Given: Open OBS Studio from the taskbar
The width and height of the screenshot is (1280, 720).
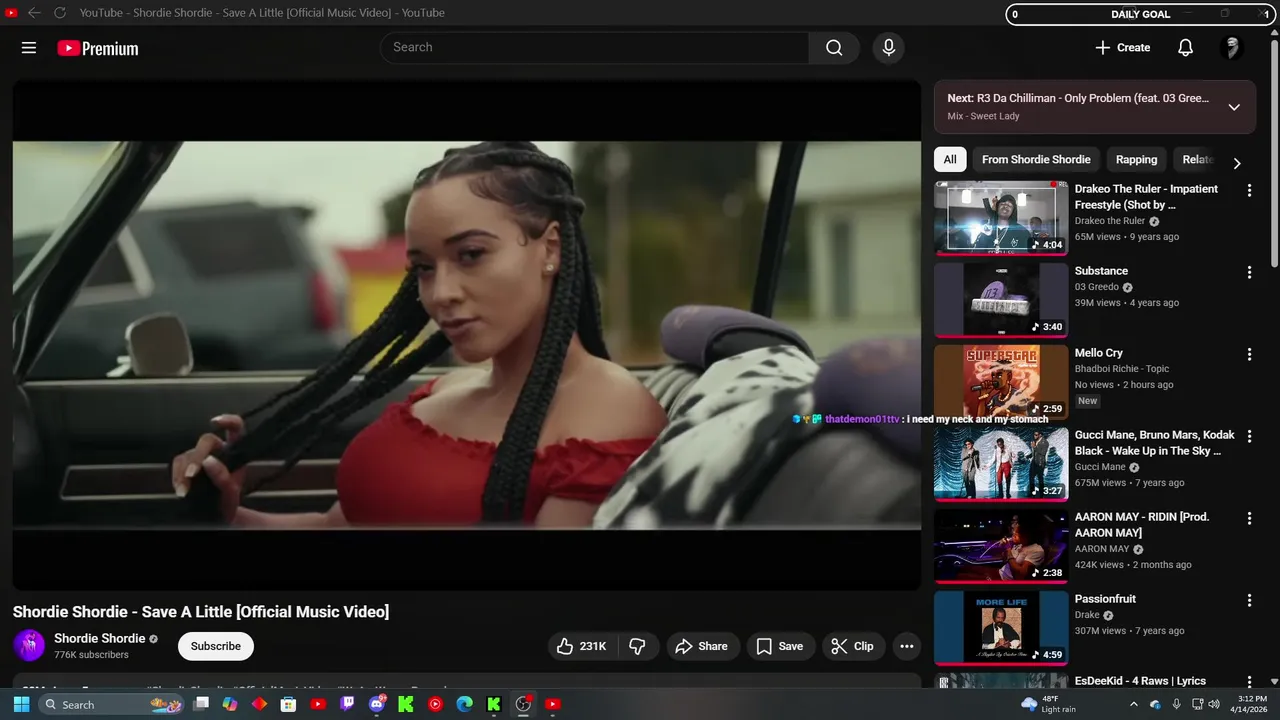Looking at the screenshot, I should pyautogui.click(x=523, y=704).
